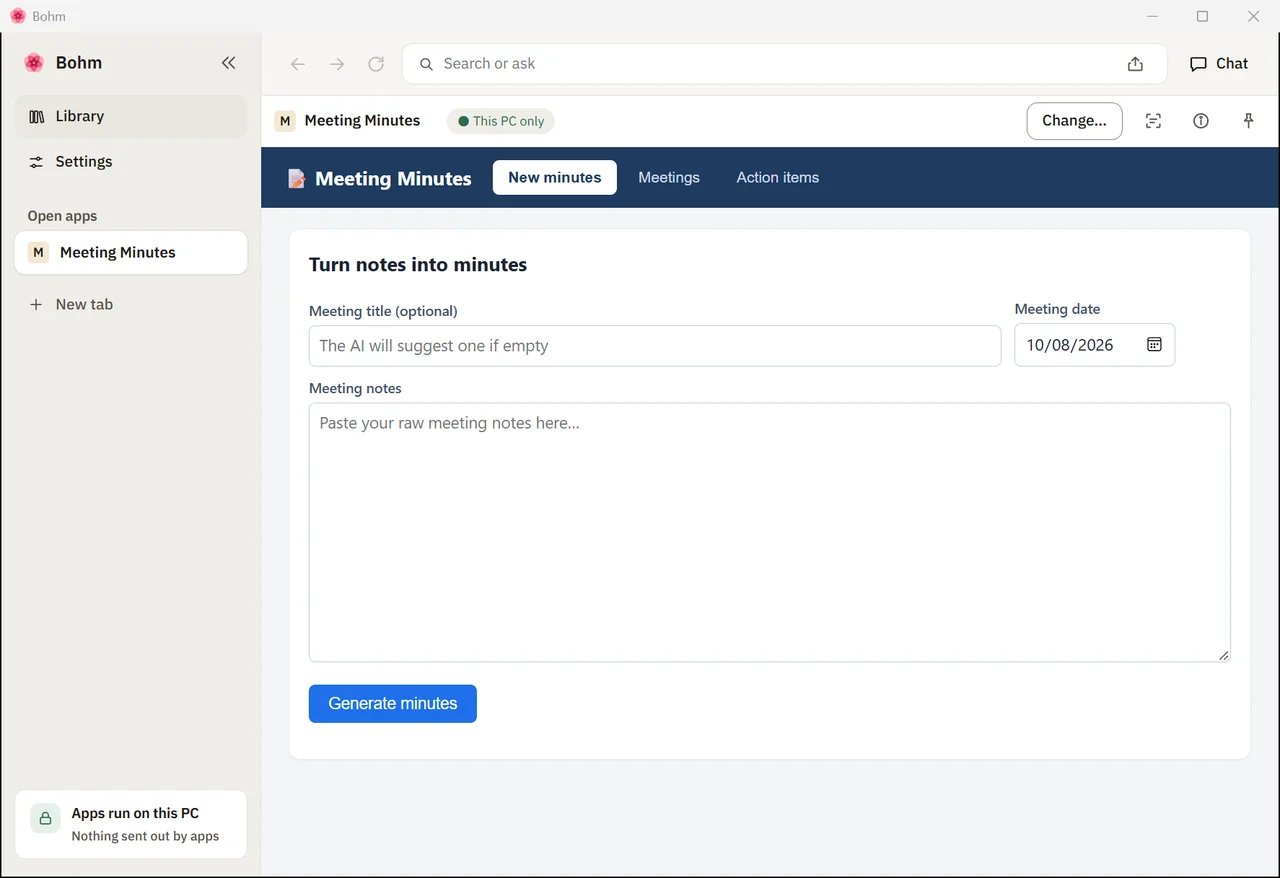Screen dimensions: 1280x878
Task: Open the Chat panel
Action: click(x=1219, y=64)
